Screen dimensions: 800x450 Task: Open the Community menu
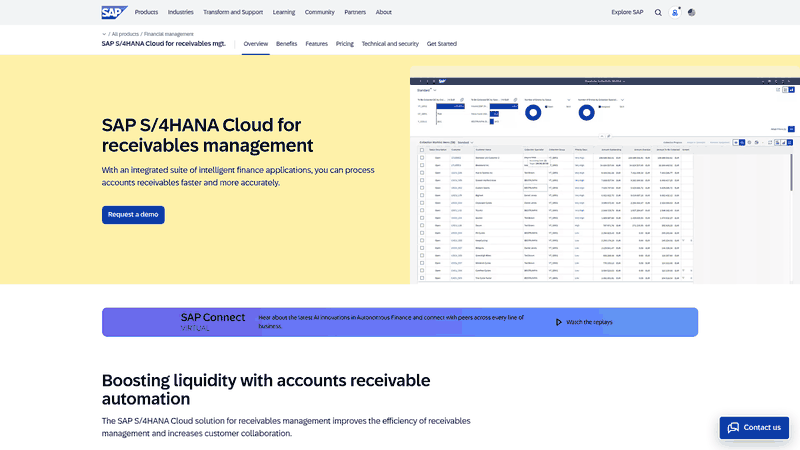319,12
